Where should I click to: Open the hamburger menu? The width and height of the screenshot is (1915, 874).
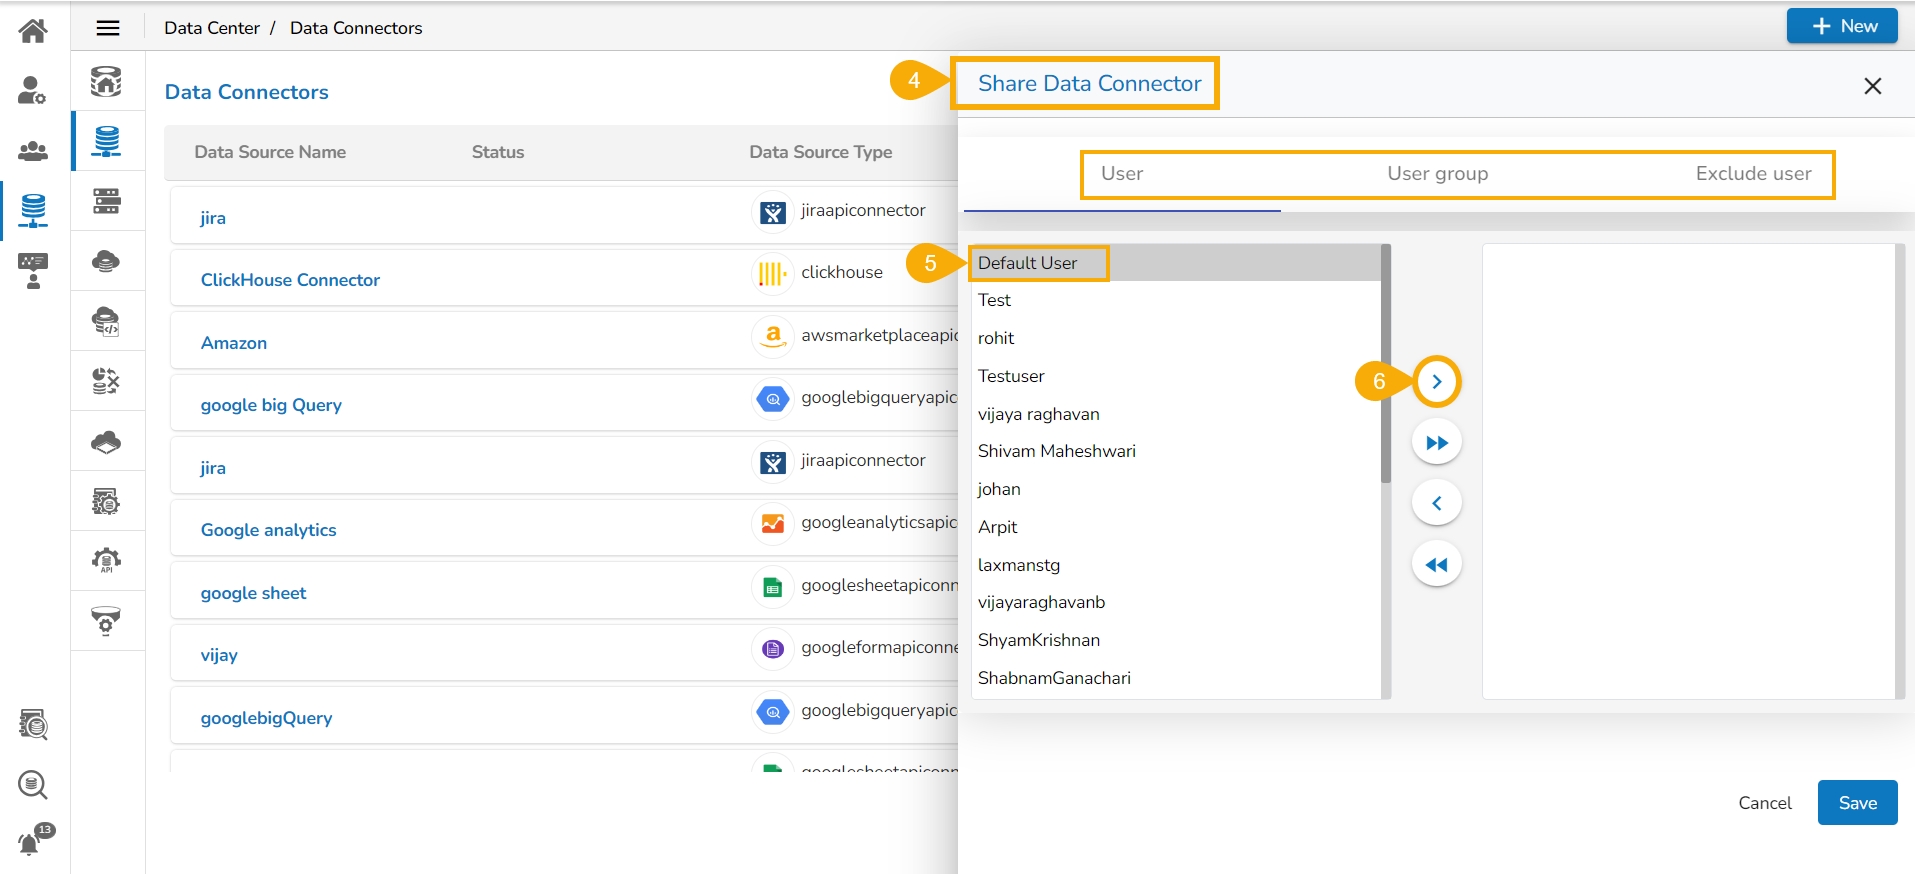pos(108,28)
